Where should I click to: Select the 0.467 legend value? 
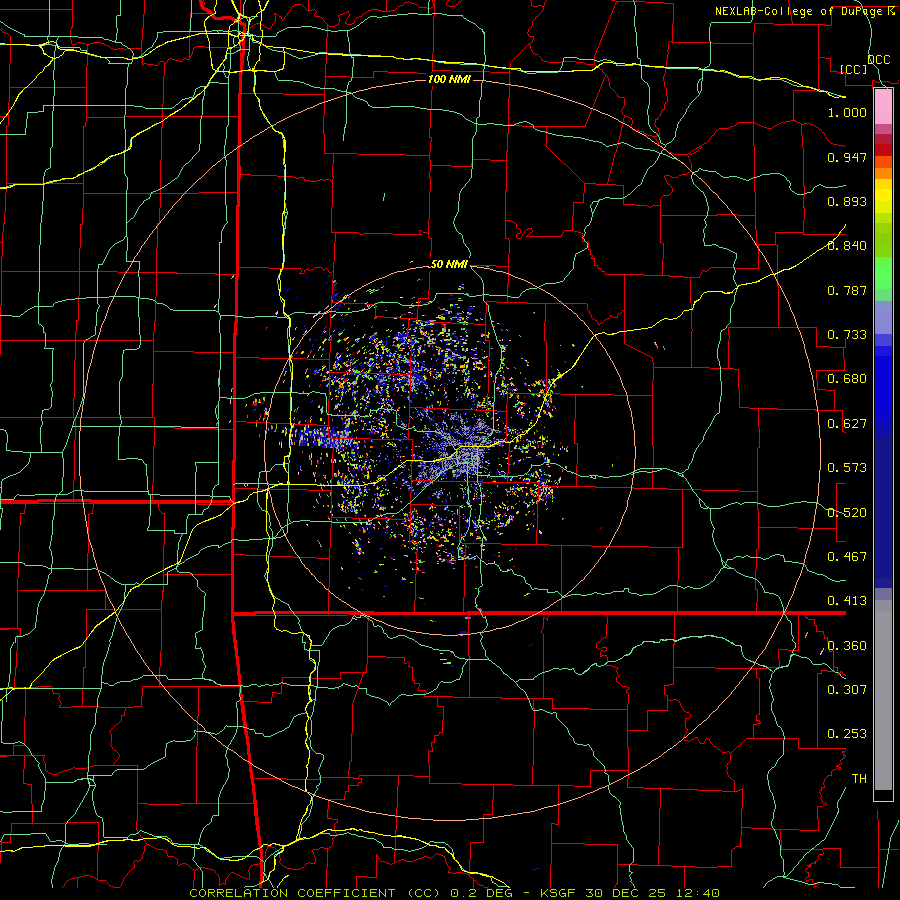[847, 557]
